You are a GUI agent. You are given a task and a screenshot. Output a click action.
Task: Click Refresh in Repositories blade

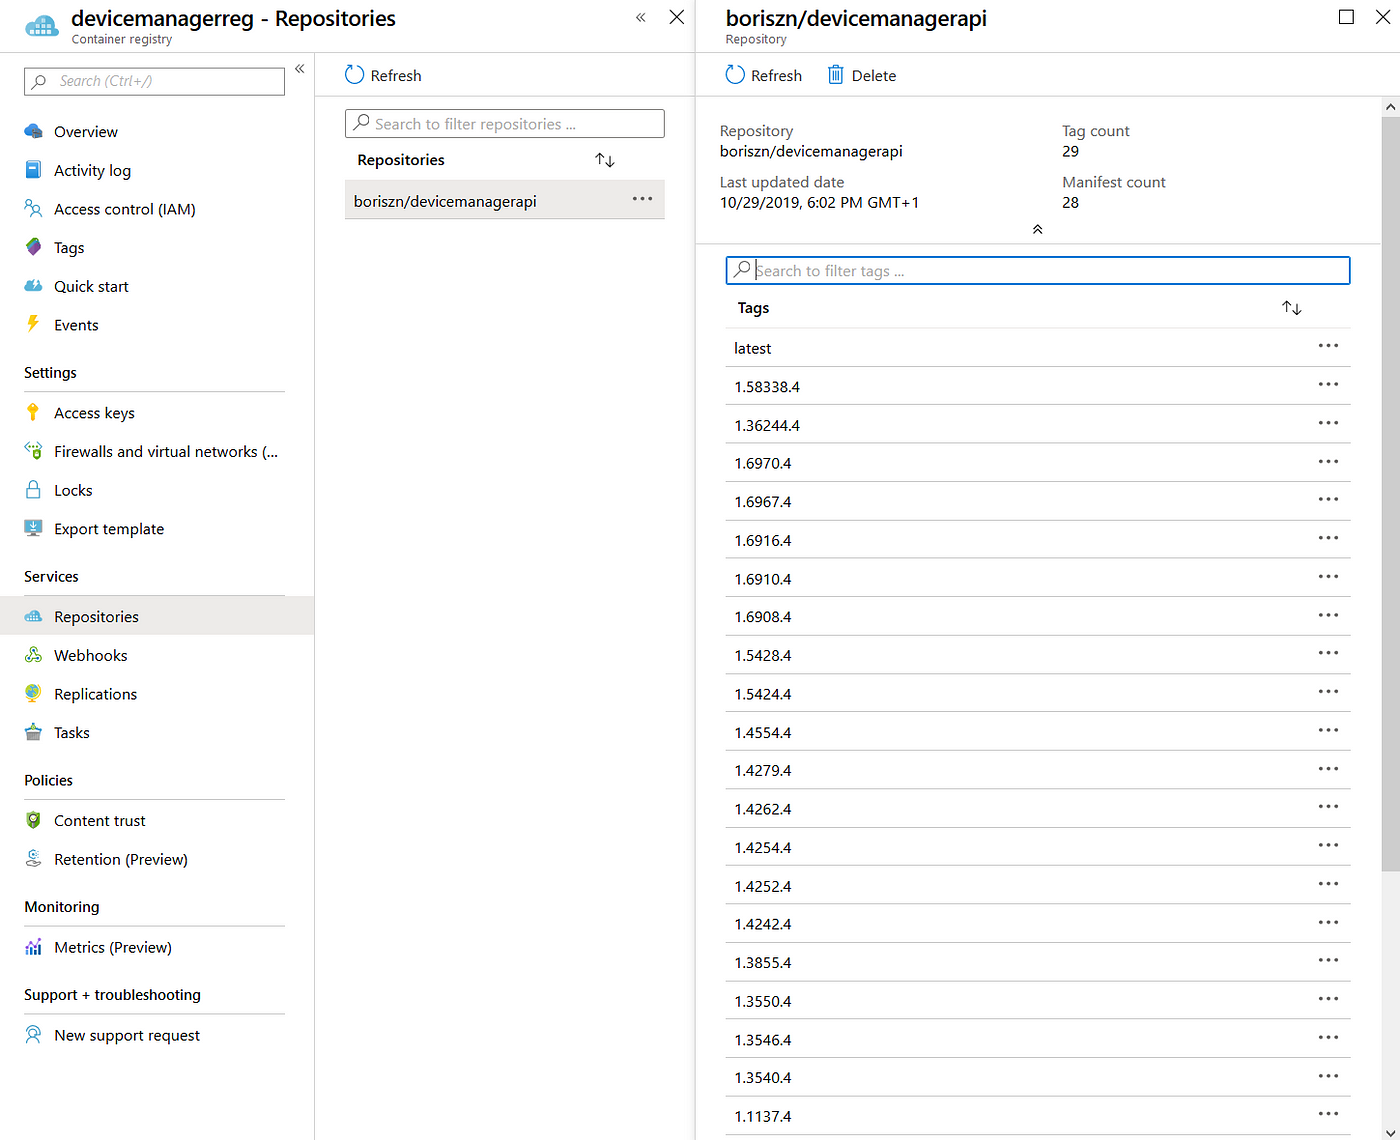pyautogui.click(x=383, y=75)
